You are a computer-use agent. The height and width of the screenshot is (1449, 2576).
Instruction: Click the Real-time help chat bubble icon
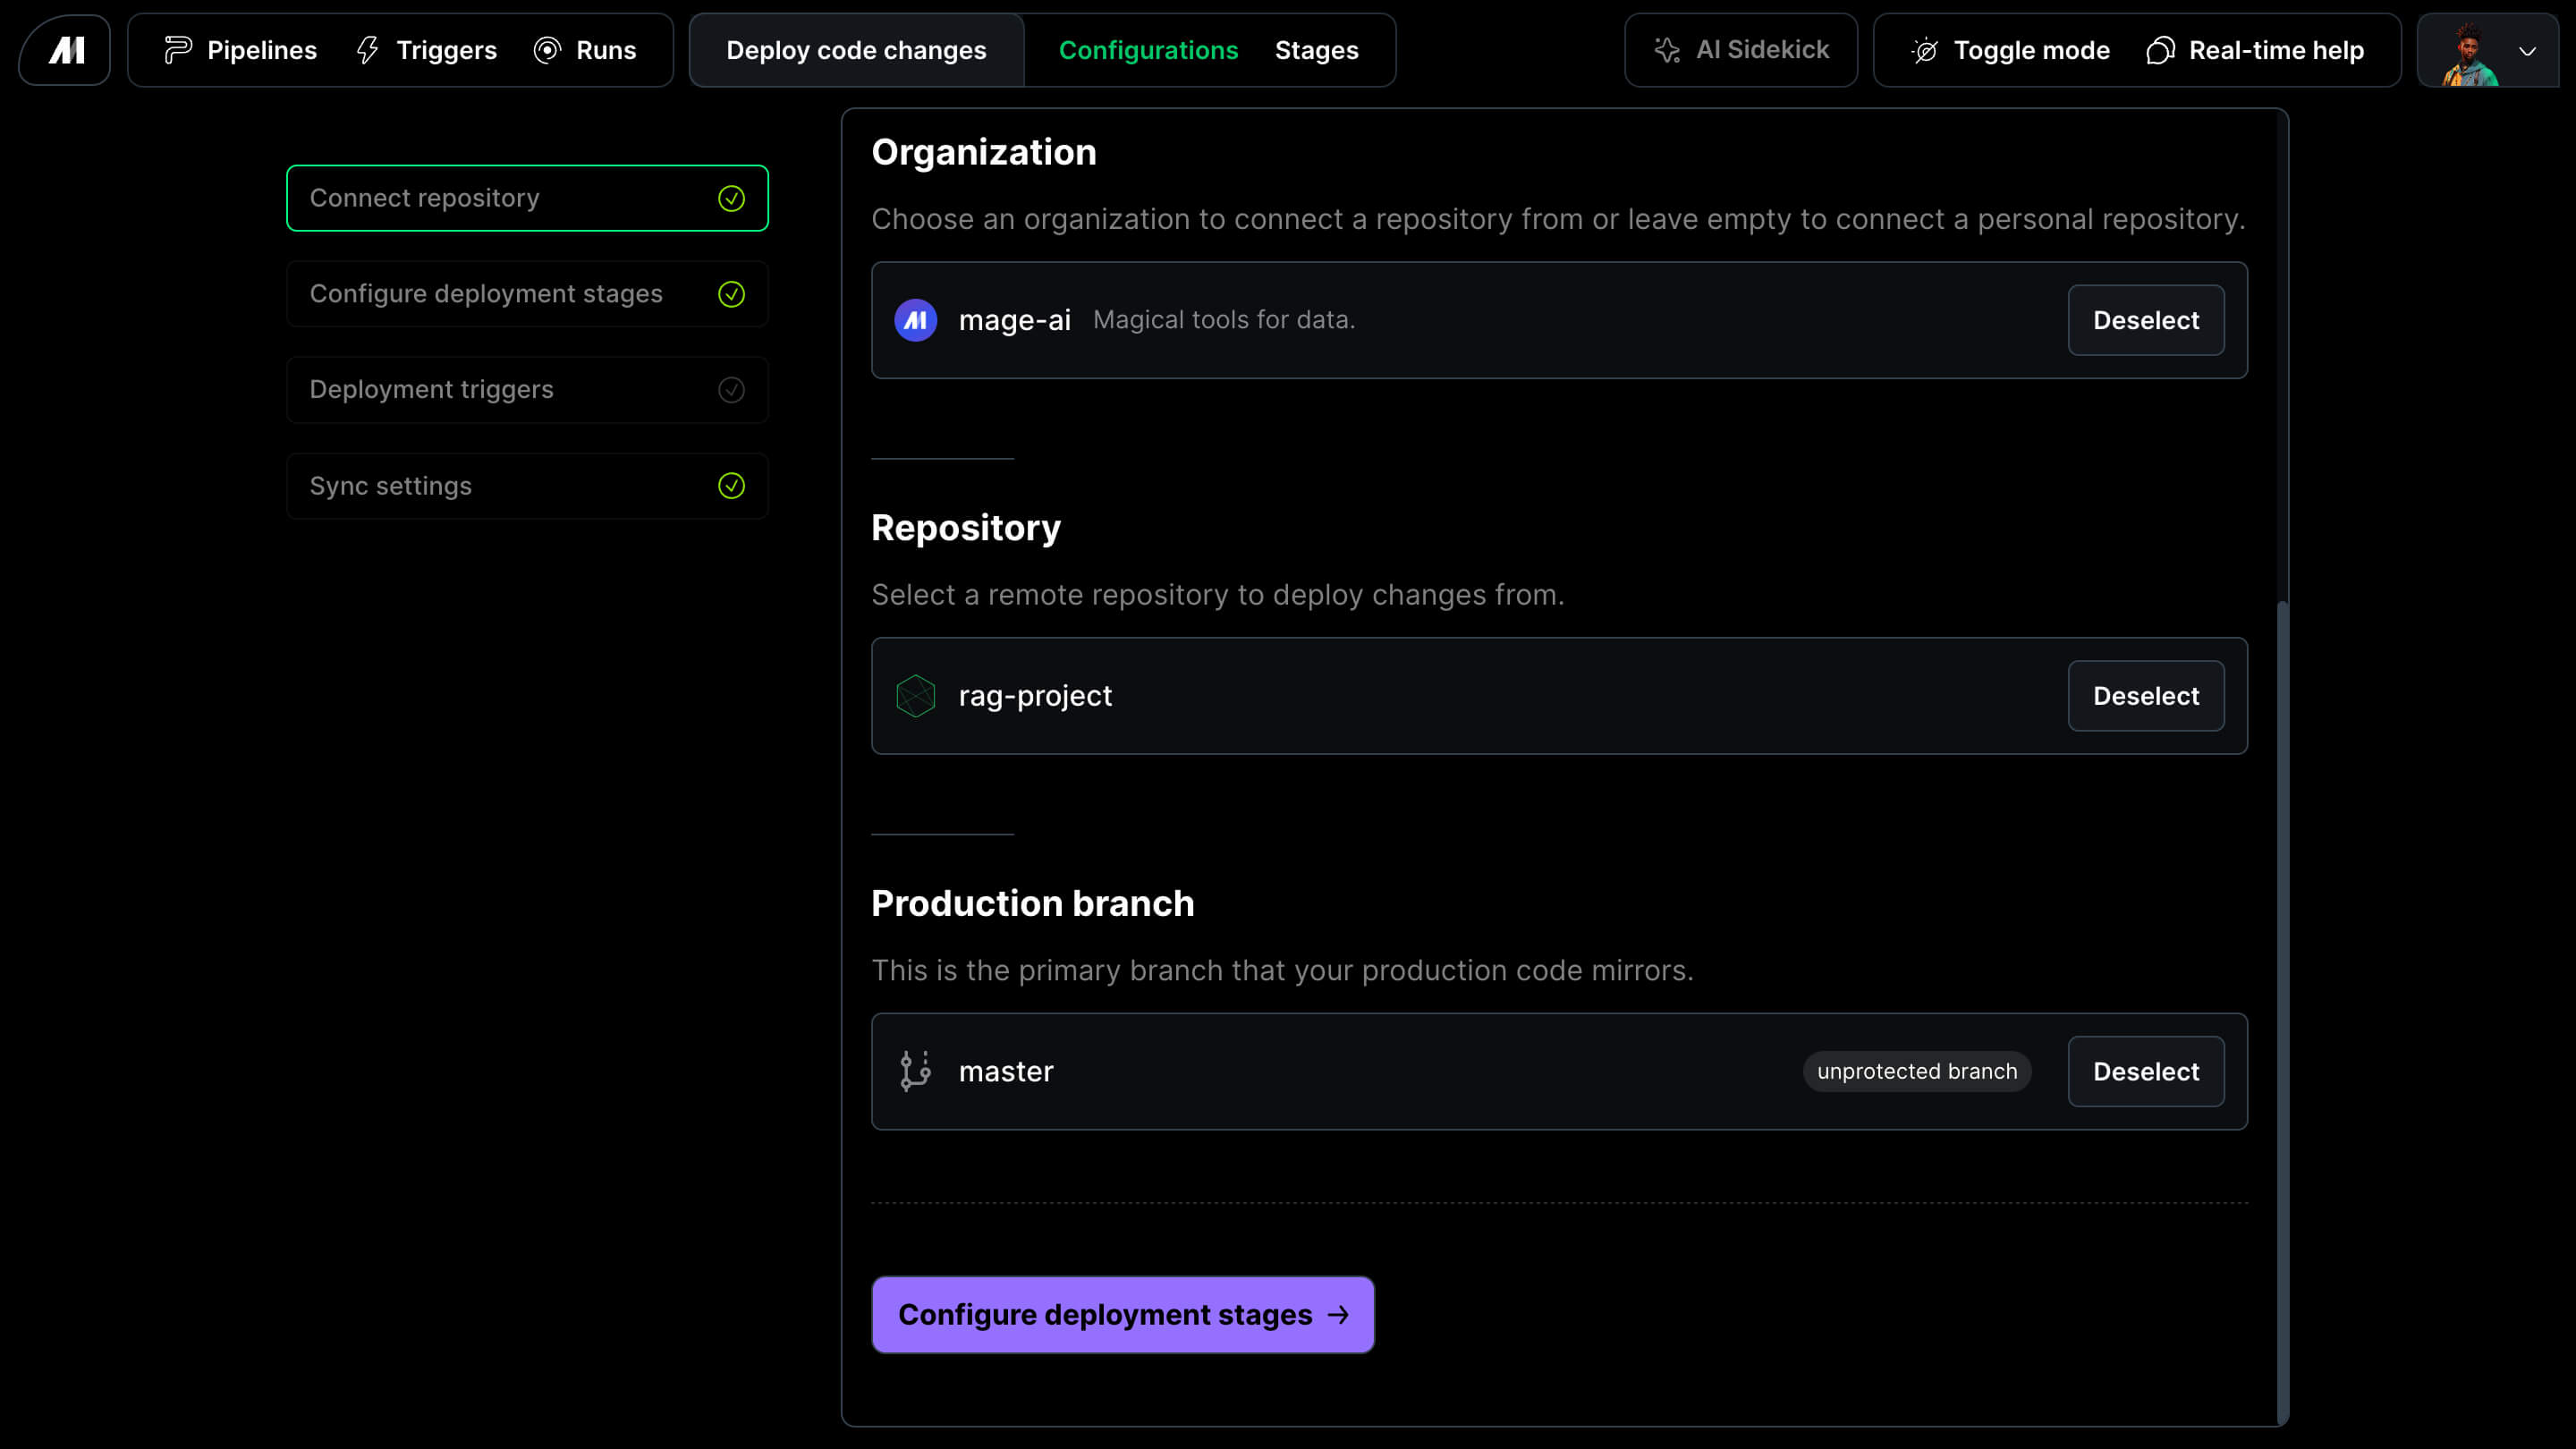point(2161,50)
